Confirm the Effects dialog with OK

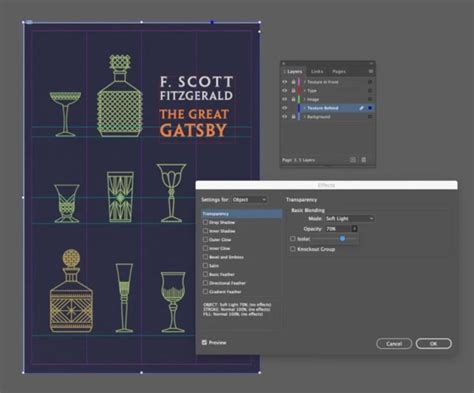point(434,343)
